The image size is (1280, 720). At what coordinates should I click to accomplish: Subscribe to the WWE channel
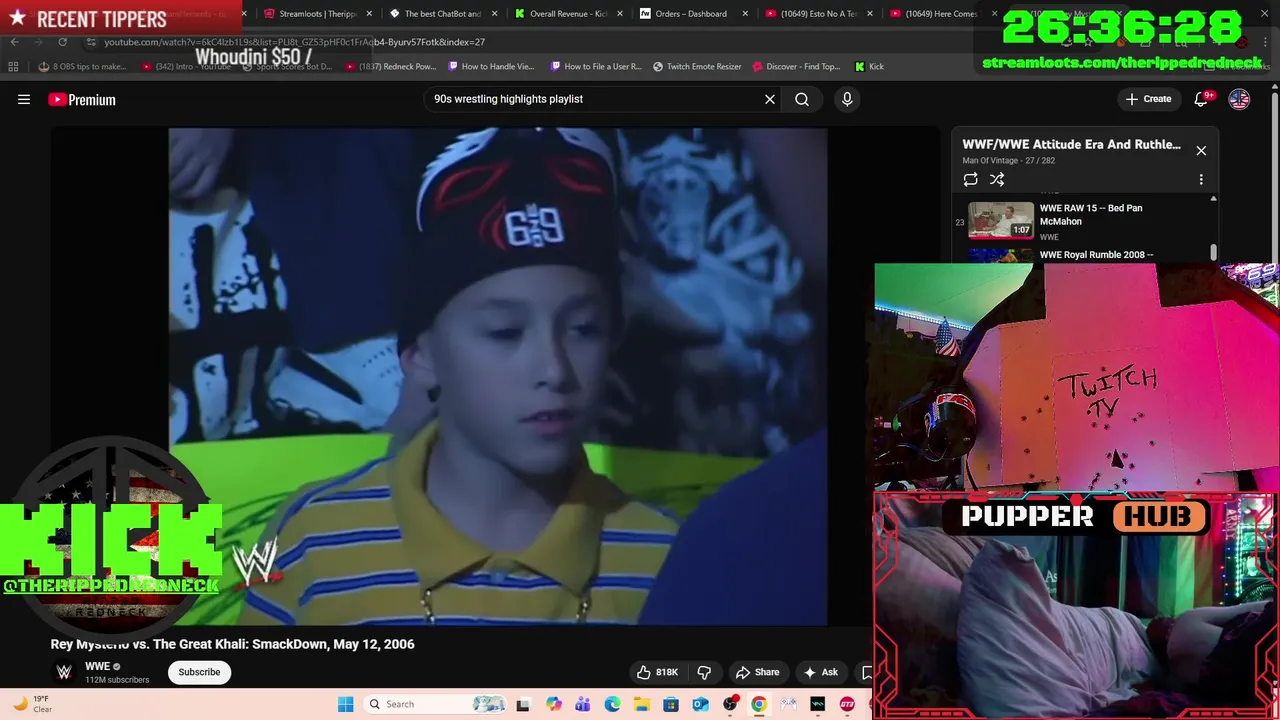(199, 672)
